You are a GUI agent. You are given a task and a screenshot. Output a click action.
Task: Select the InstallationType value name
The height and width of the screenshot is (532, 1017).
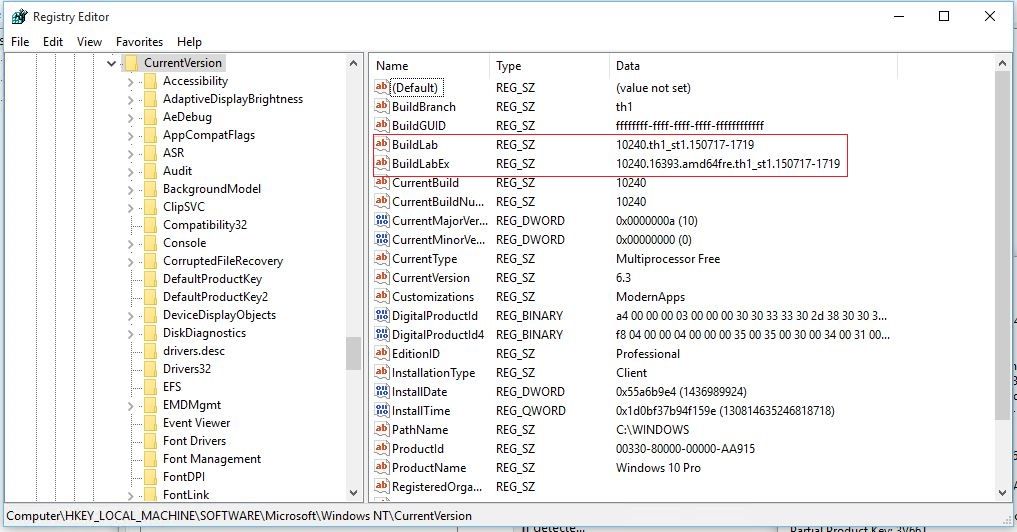coord(433,372)
